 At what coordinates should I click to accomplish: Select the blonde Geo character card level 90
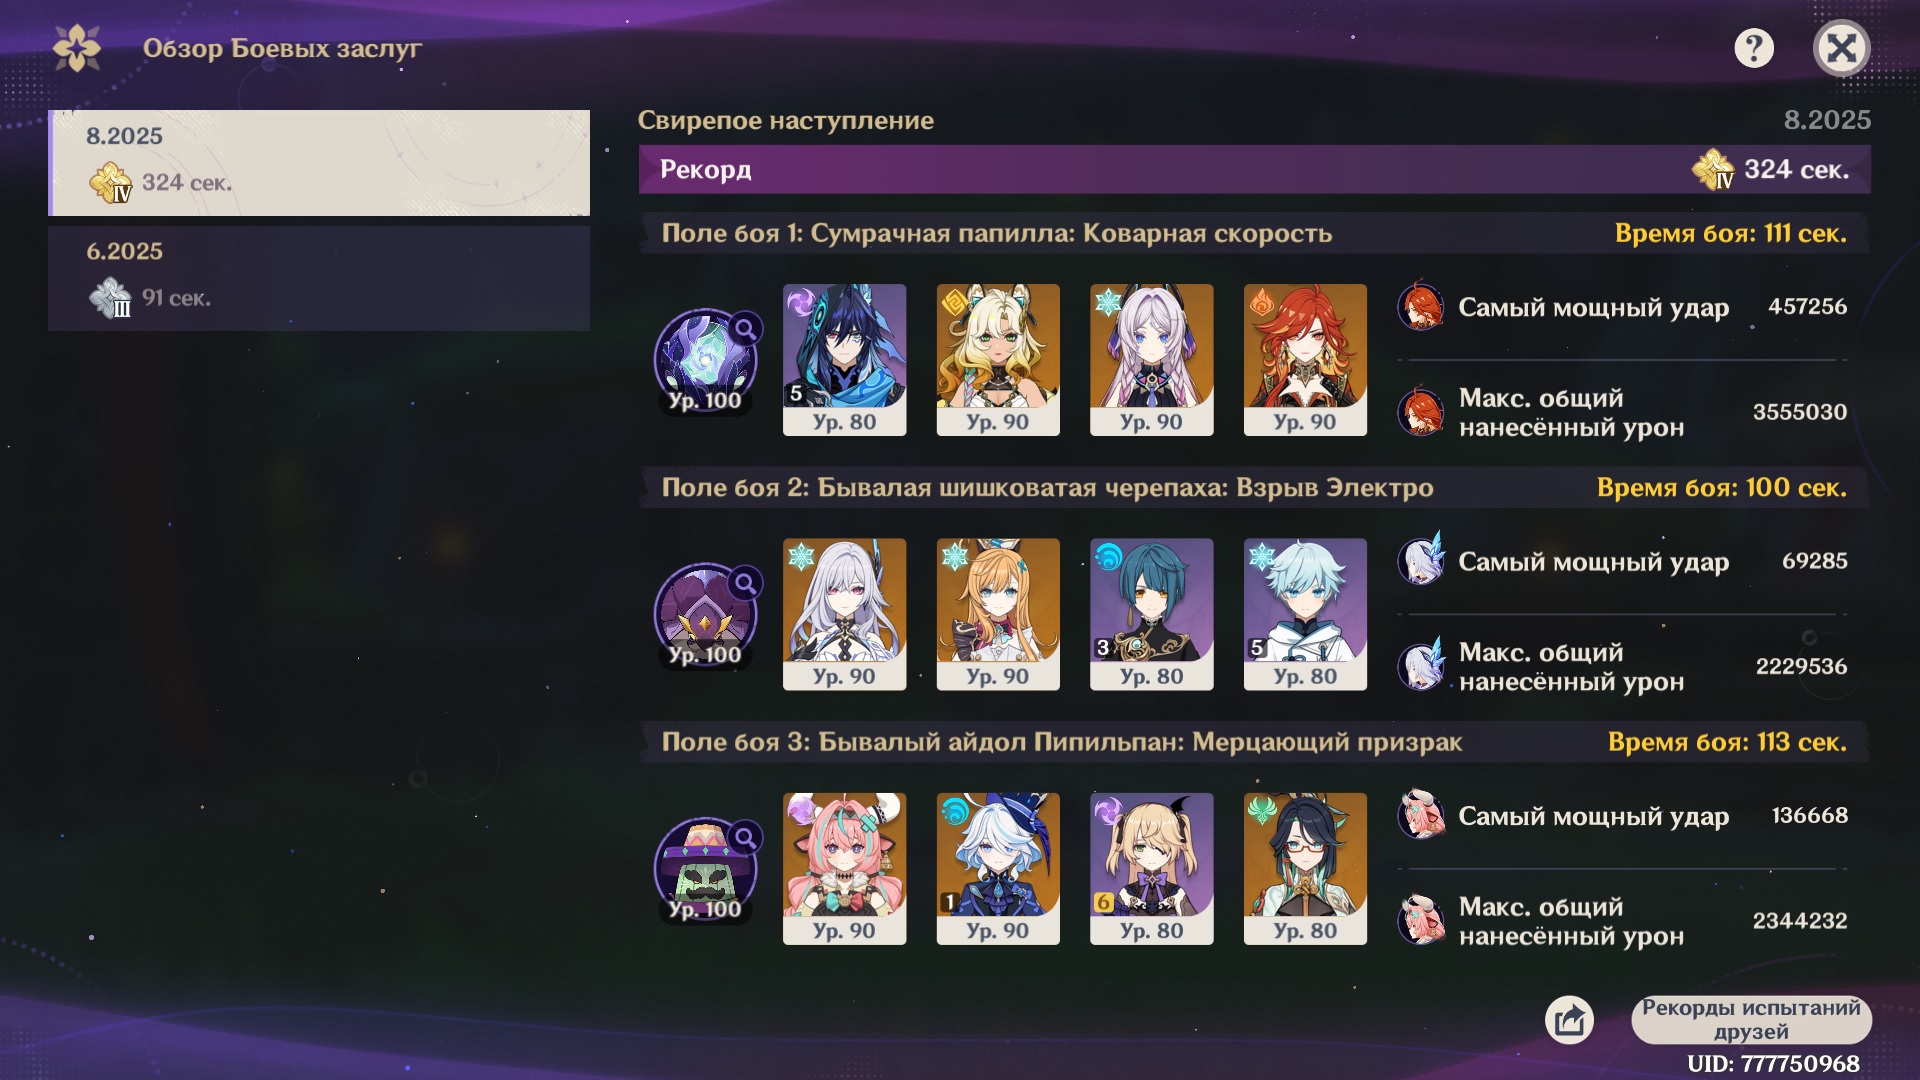click(x=998, y=360)
